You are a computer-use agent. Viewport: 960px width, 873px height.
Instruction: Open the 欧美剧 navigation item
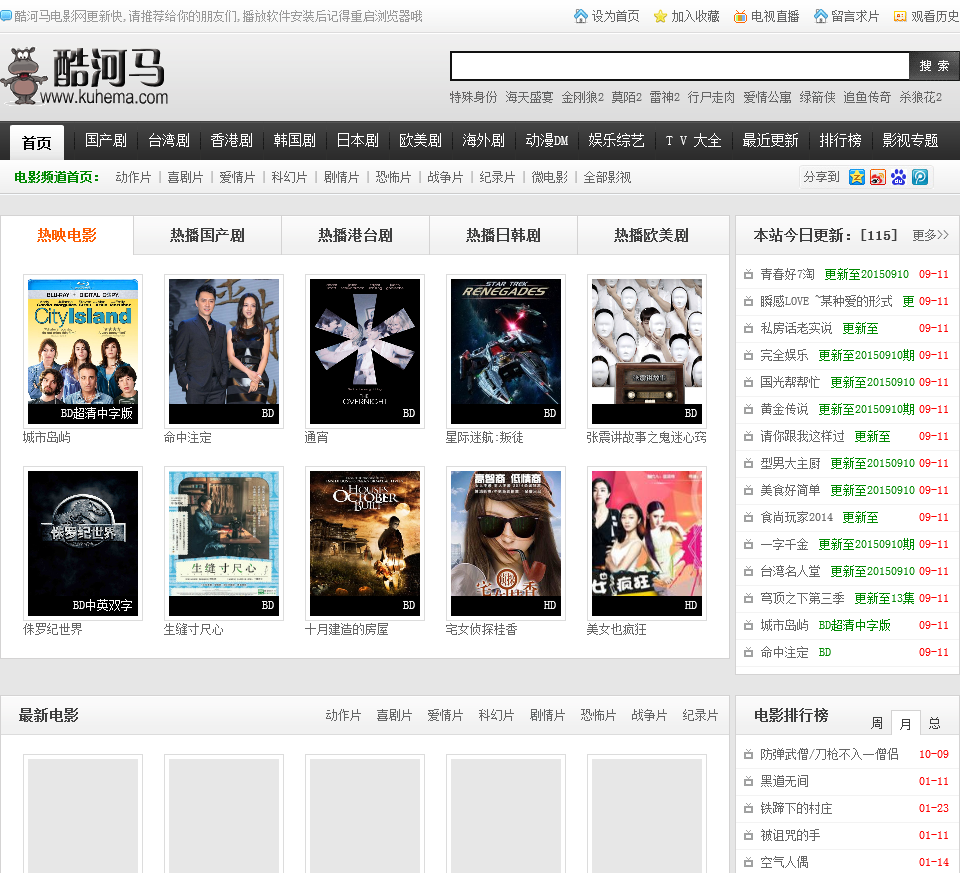click(x=420, y=141)
